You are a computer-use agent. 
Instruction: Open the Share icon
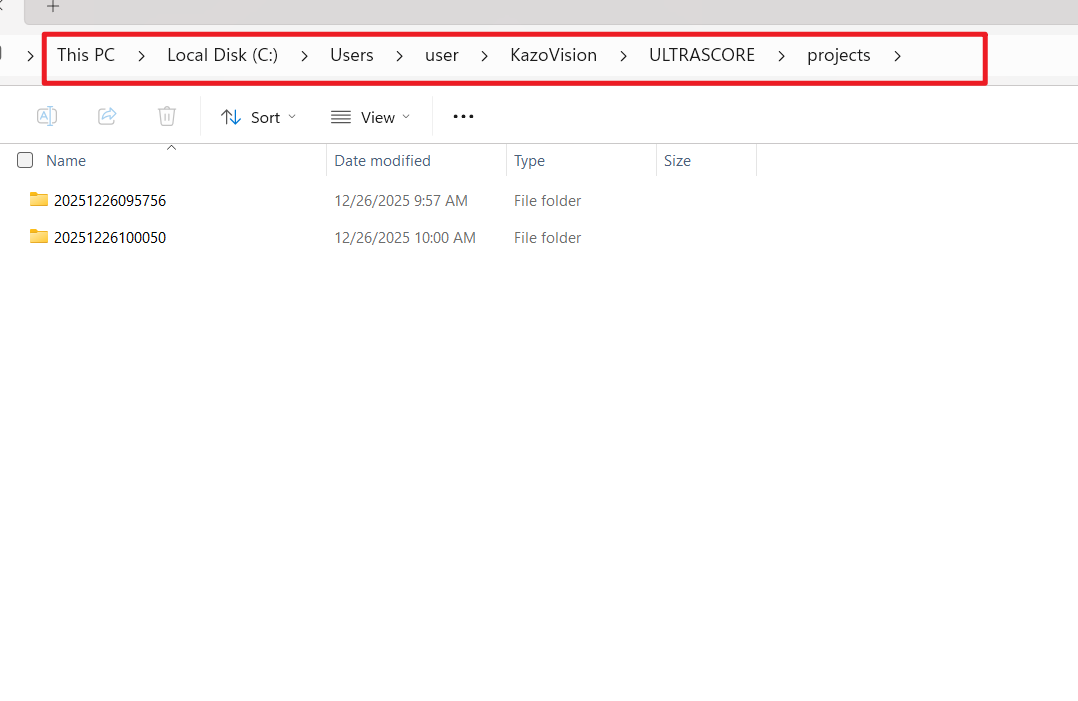click(106, 116)
